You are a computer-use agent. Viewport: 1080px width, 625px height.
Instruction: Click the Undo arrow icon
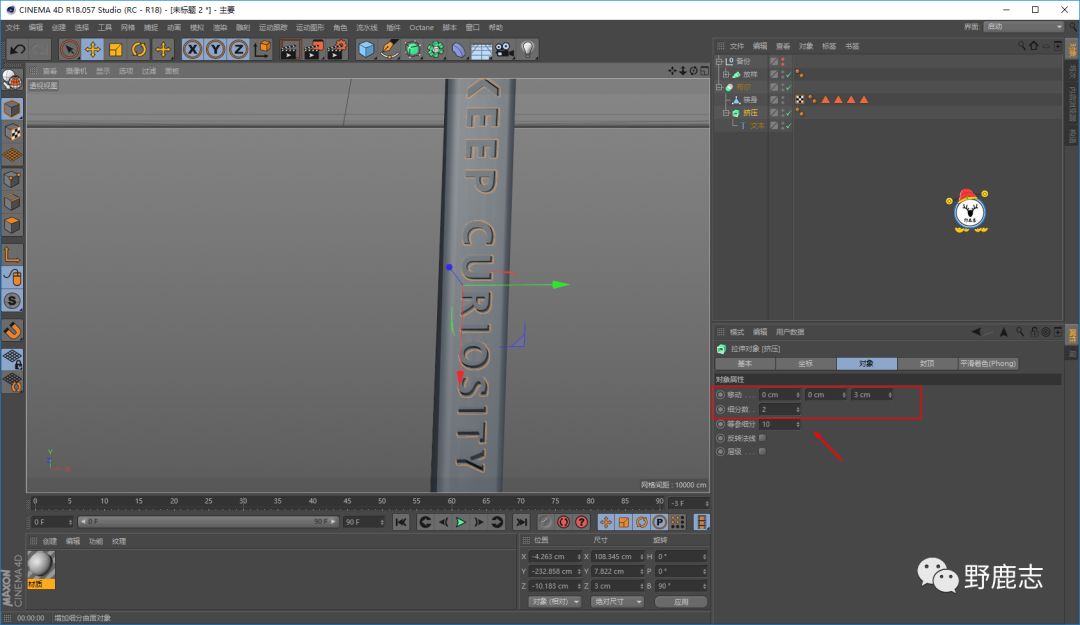17,49
